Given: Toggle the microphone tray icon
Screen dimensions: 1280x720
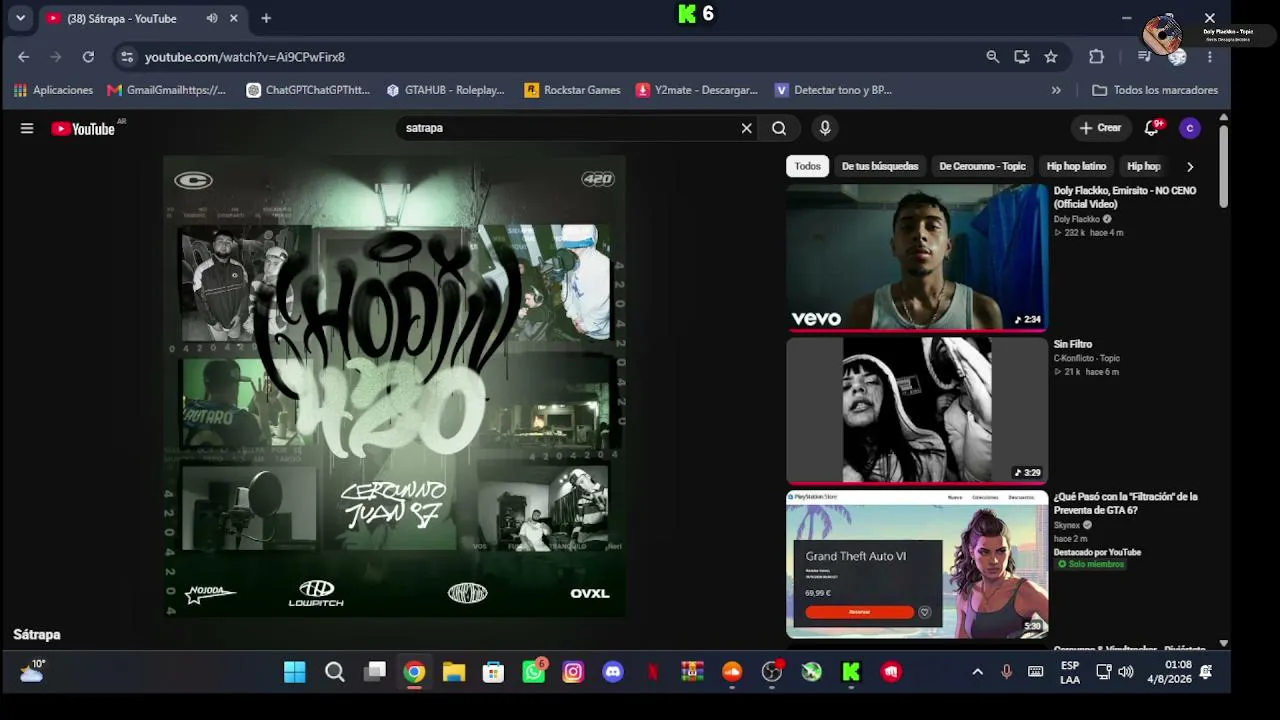Looking at the screenshot, I should coord(1006,672).
